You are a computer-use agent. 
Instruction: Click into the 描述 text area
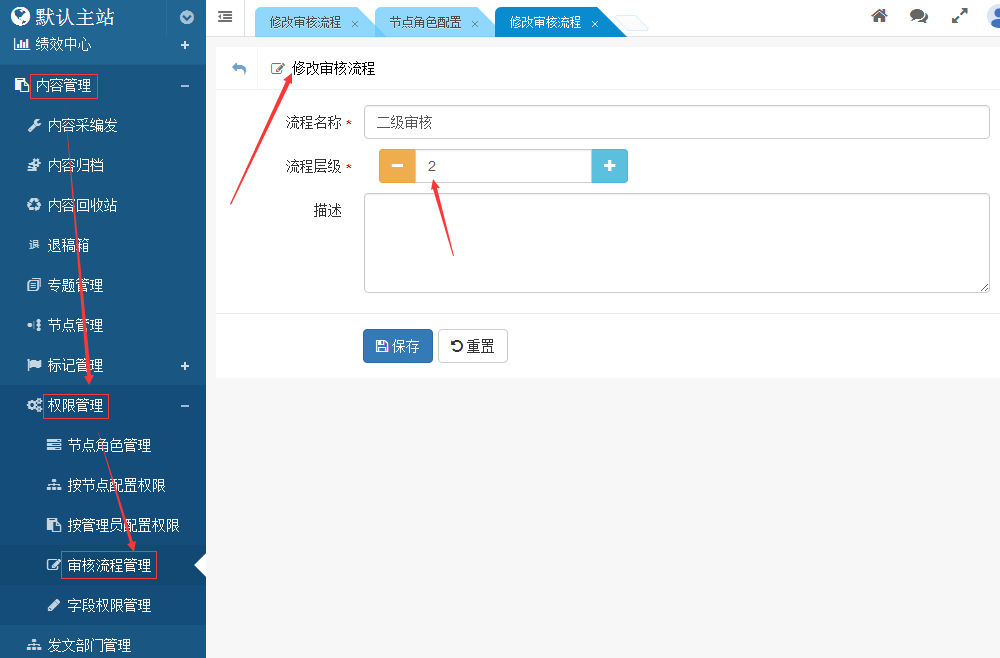[676, 243]
